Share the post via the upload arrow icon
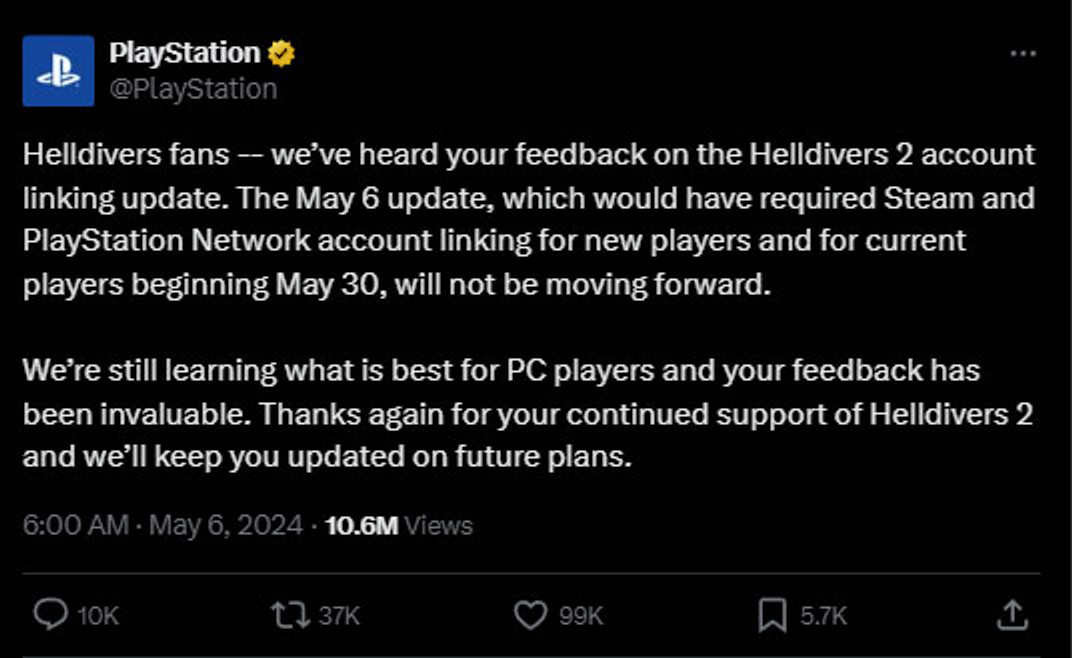Viewport: 1072px width, 658px height. (1012, 615)
